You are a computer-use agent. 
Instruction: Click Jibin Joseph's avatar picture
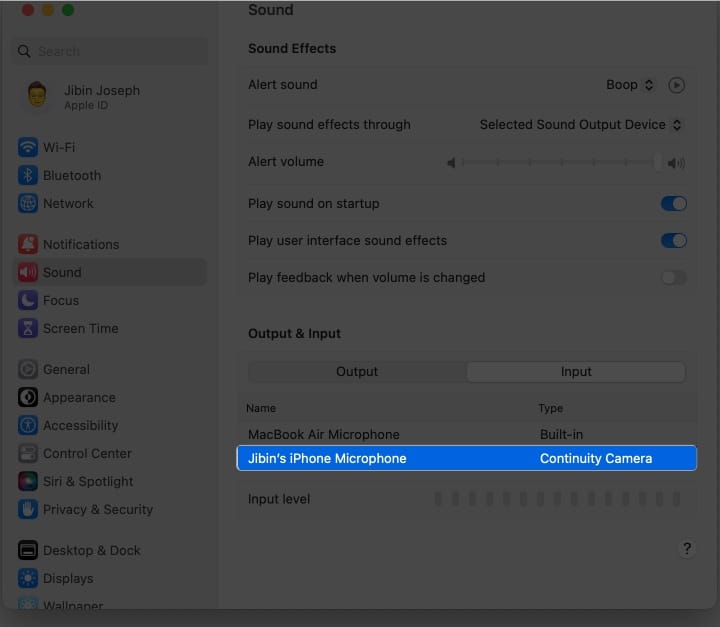pyautogui.click(x=37, y=95)
